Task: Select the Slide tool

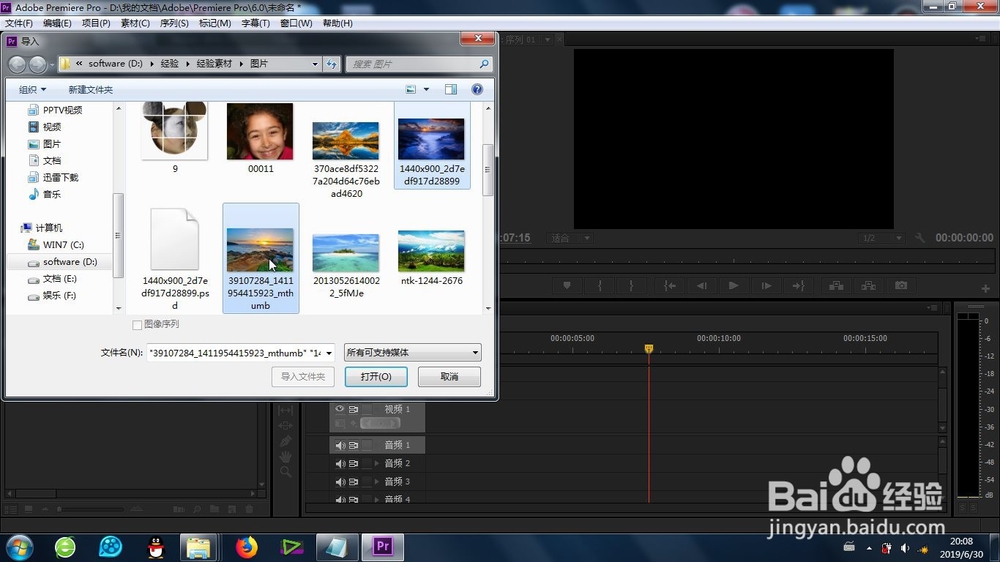Action: (286, 425)
